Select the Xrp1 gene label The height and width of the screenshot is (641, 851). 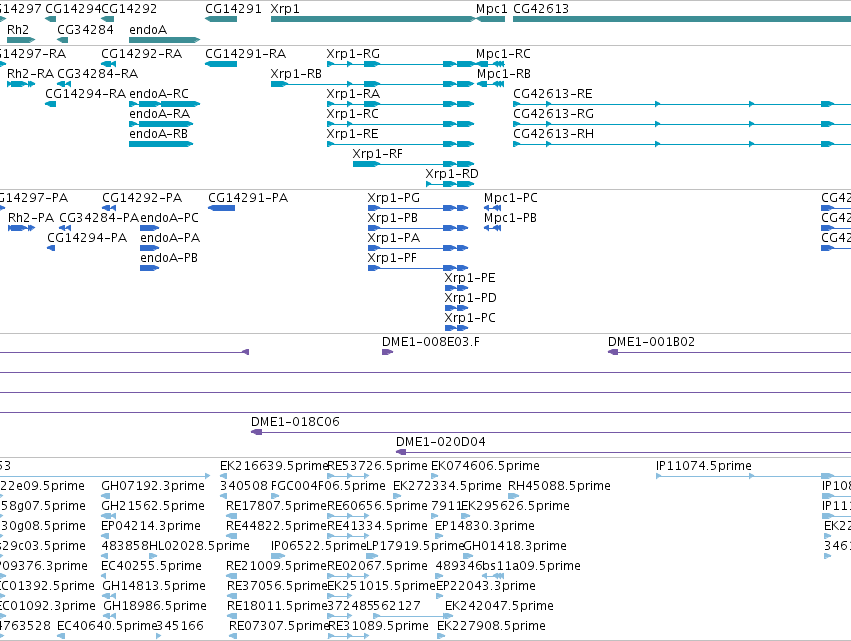[x=285, y=9]
